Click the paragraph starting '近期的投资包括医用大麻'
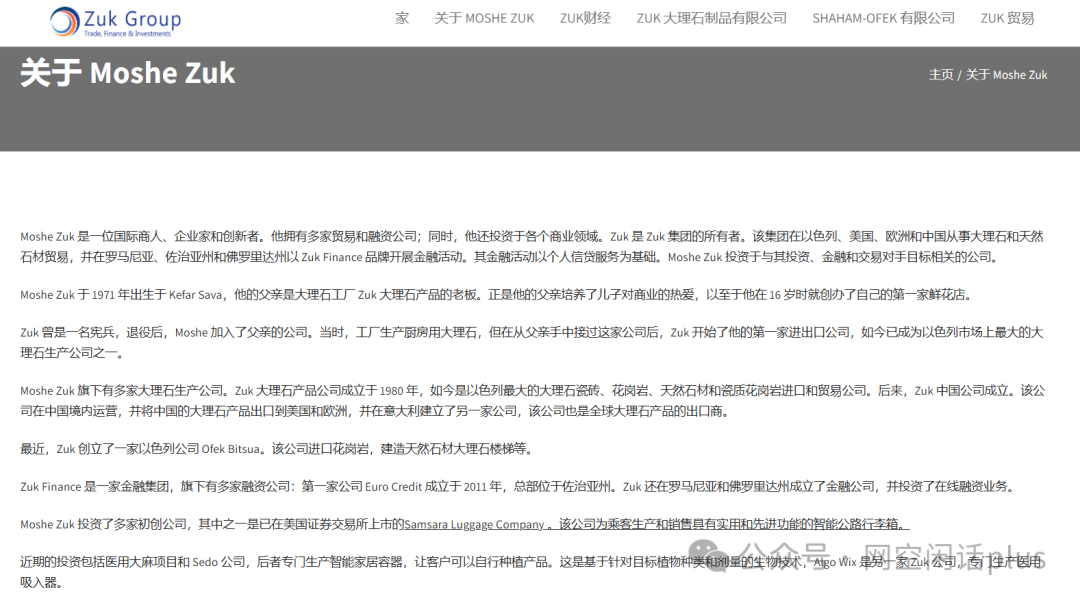Image resolution: width=1080 pixels, height=601 pixels. tap(530, 572)
